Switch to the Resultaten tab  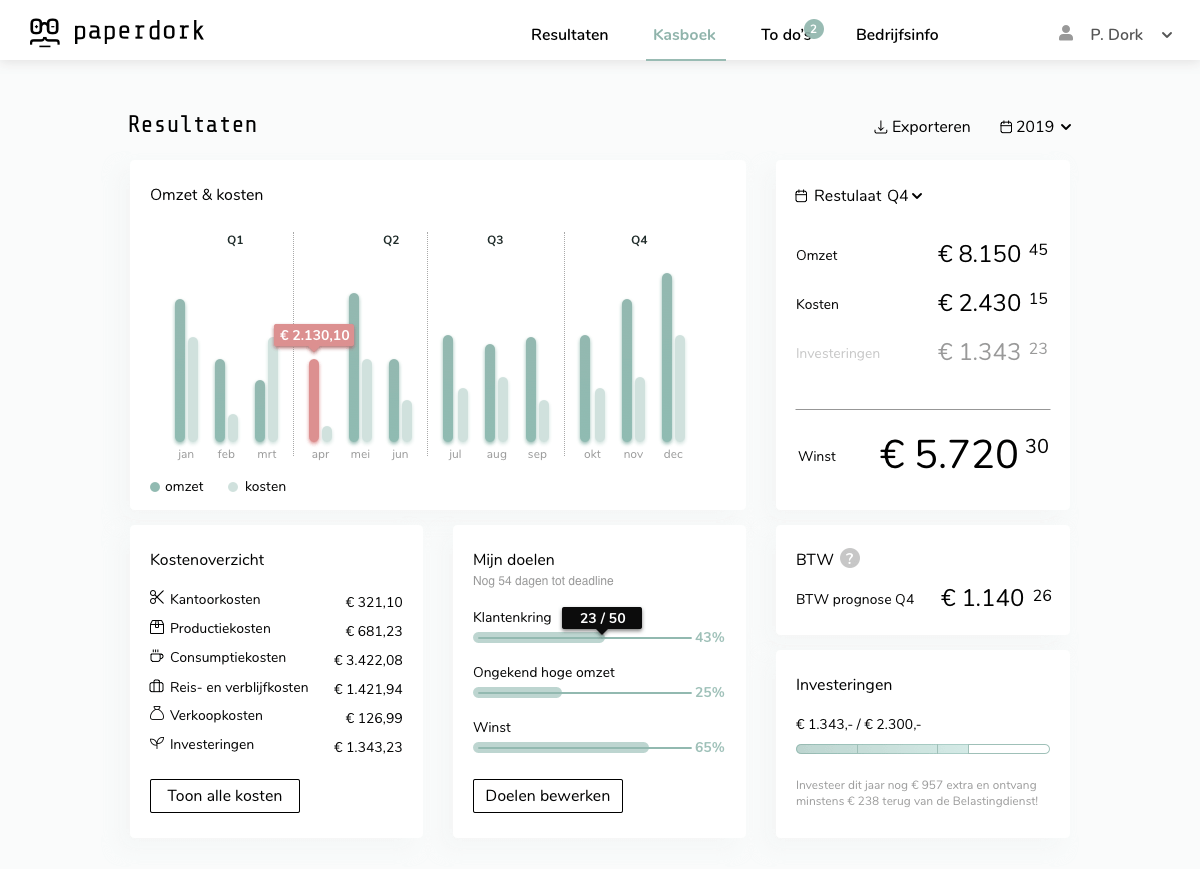coord(569,35)
